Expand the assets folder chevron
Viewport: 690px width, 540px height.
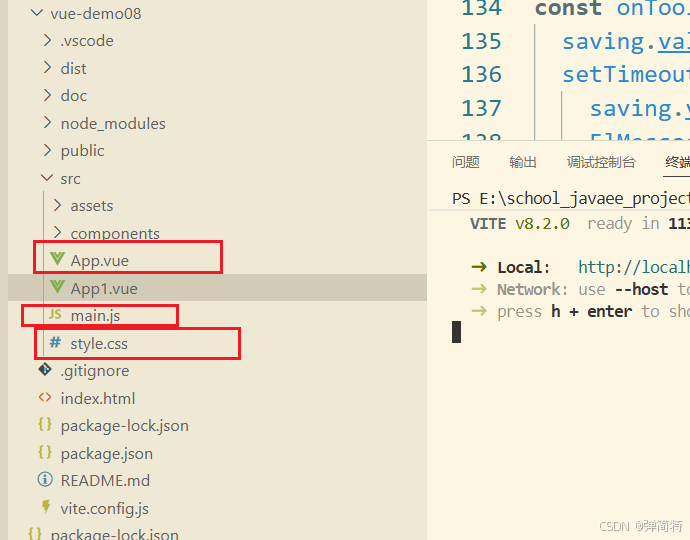tap(57, 206)
